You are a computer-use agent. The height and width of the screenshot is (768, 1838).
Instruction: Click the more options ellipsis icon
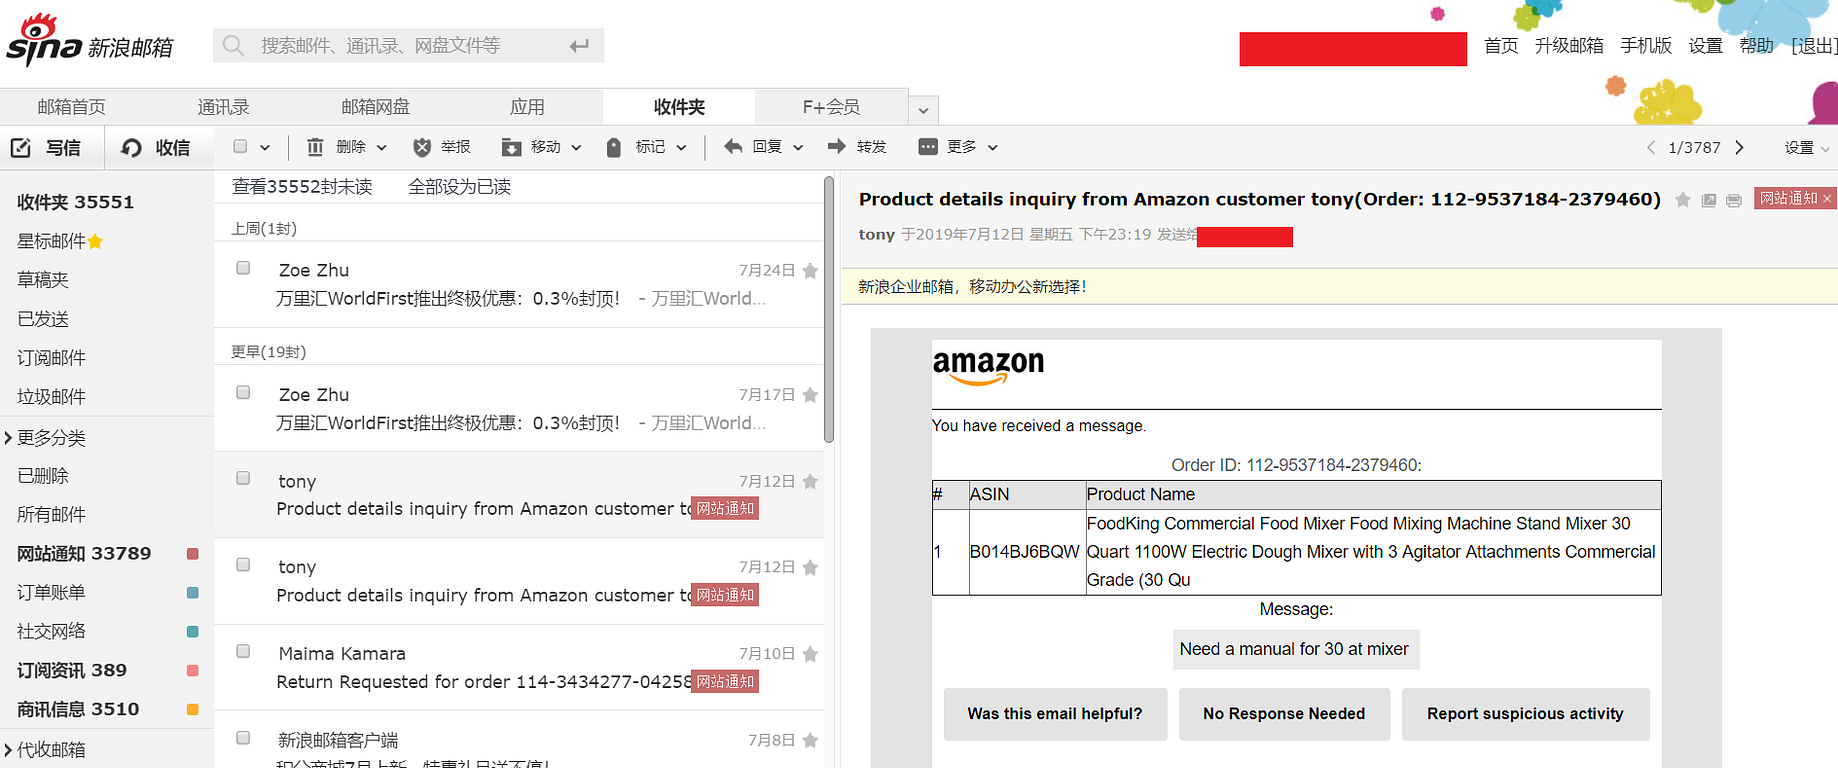(x=928, y=147)
